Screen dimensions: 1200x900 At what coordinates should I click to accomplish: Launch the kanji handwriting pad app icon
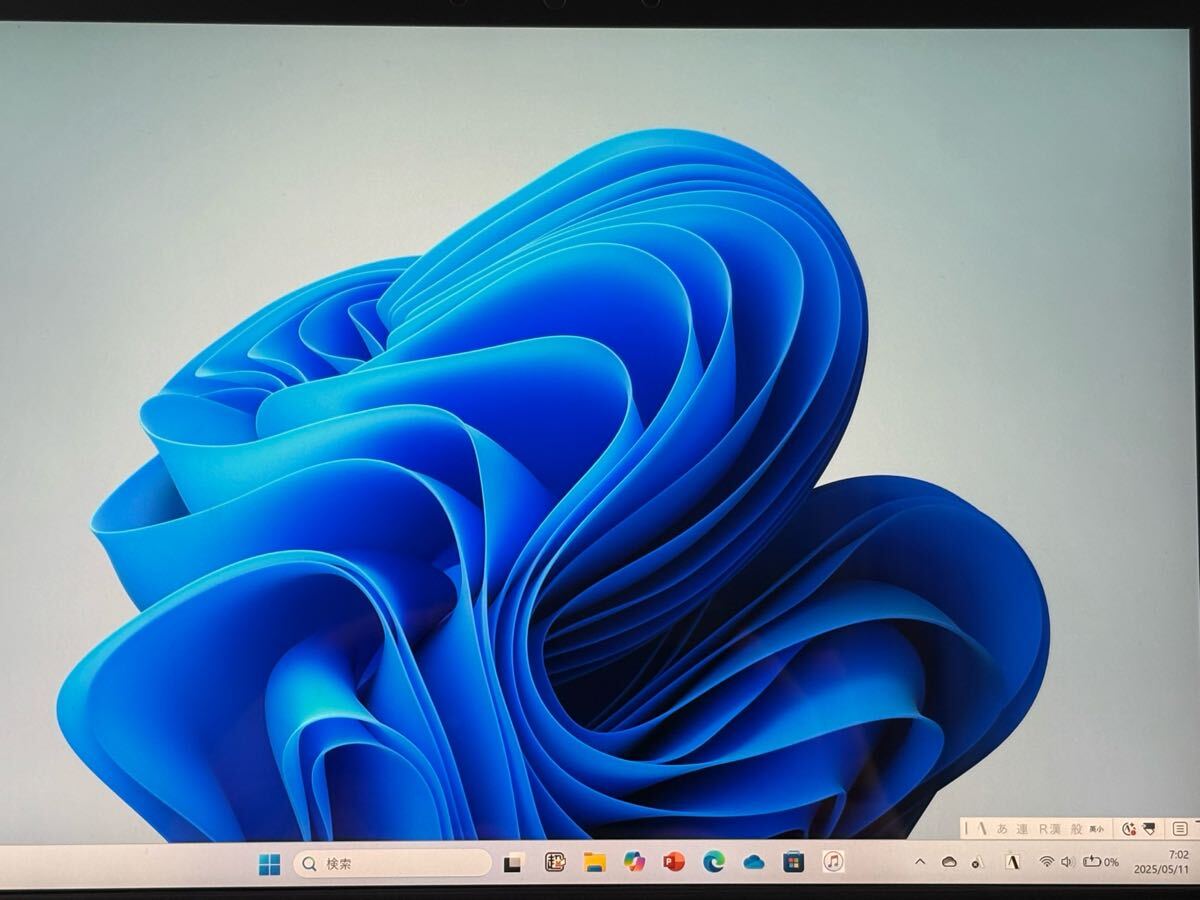coord(555,862)
